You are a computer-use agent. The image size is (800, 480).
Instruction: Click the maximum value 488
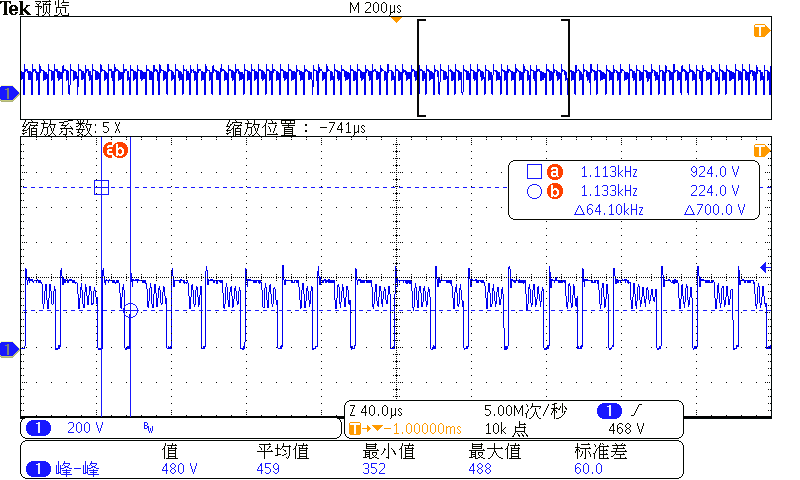tap(480, 469)
